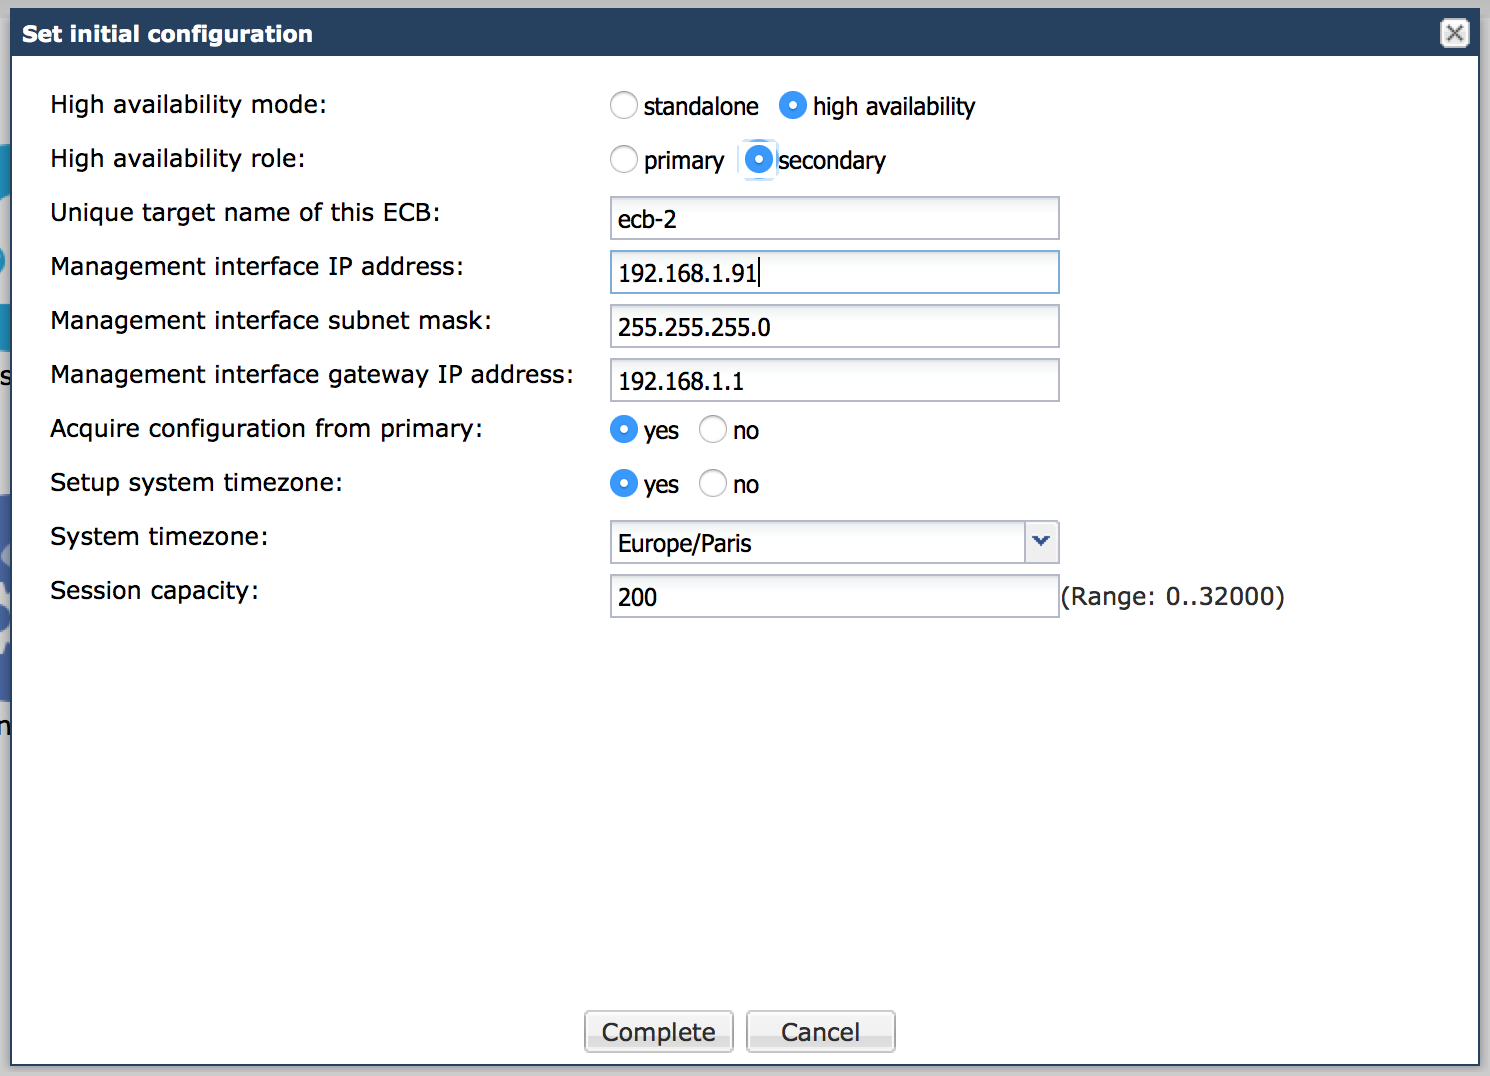The width and height of the screenshot is (1490, 1076).
Task: Select standalone availability mode
Action: (x=624, y=105)
